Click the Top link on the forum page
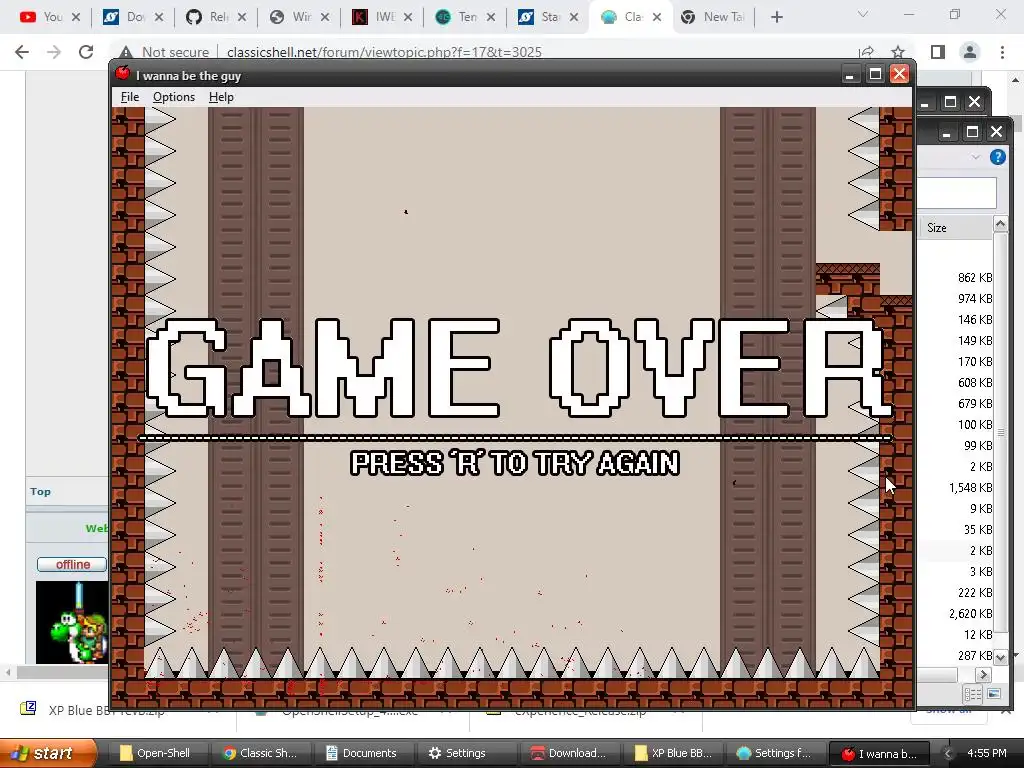The width and height of the screenshot is (1024, 768). tap(40, 492)
